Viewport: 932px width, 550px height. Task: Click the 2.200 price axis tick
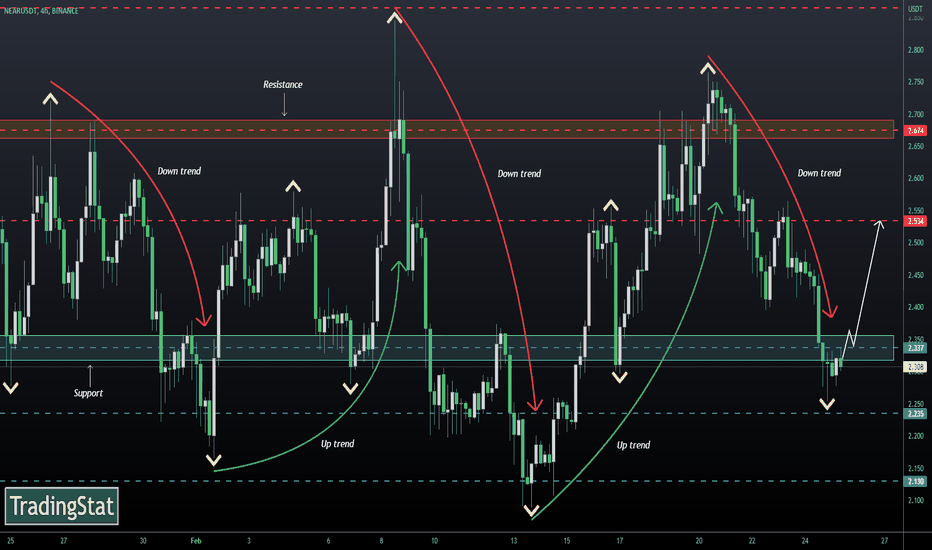(x=915, y=436)
